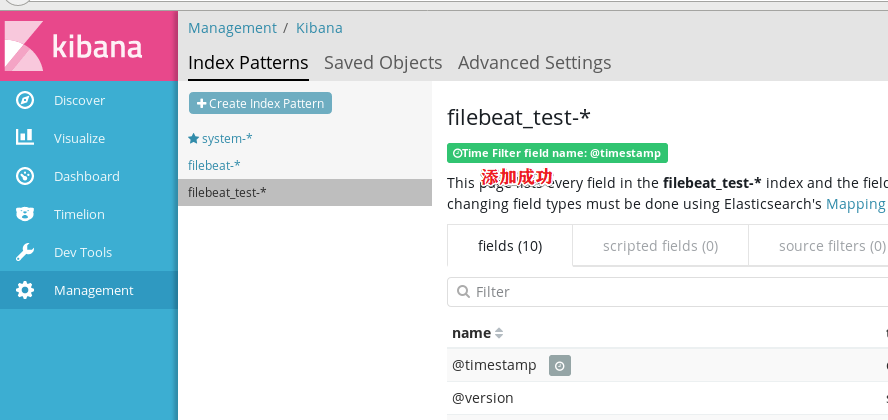Open the Mapping API link
This screenshot has height=420, width=888.
[x=855, y=204]
